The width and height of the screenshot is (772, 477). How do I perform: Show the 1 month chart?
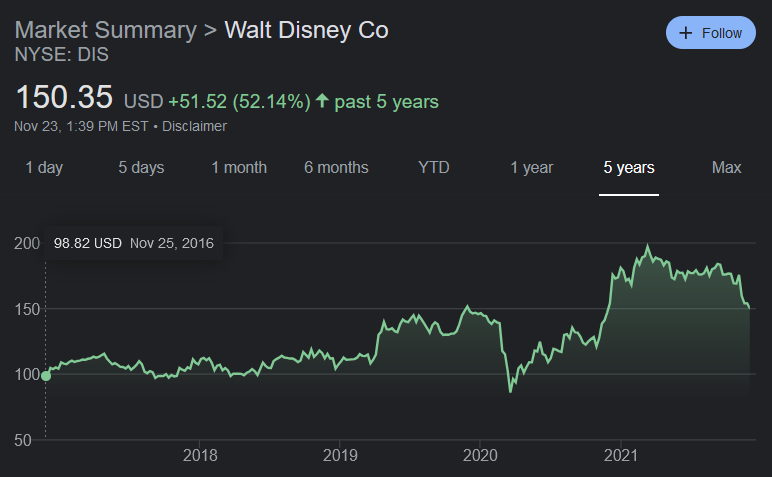coord(239,167)
